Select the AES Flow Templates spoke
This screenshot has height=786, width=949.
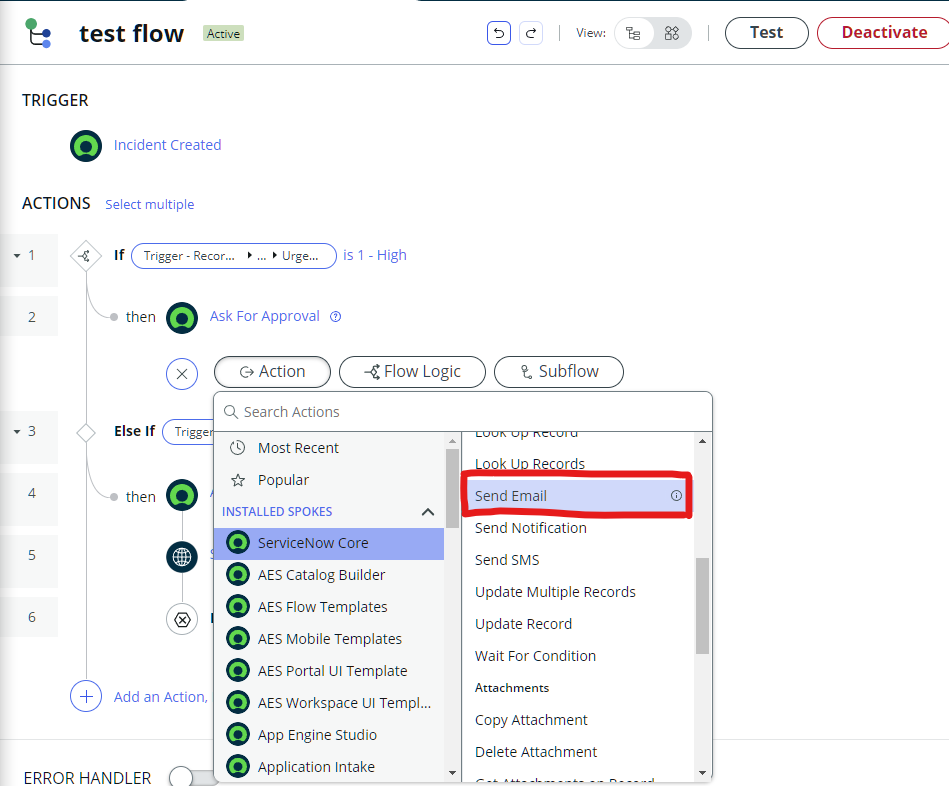point(329,607)
